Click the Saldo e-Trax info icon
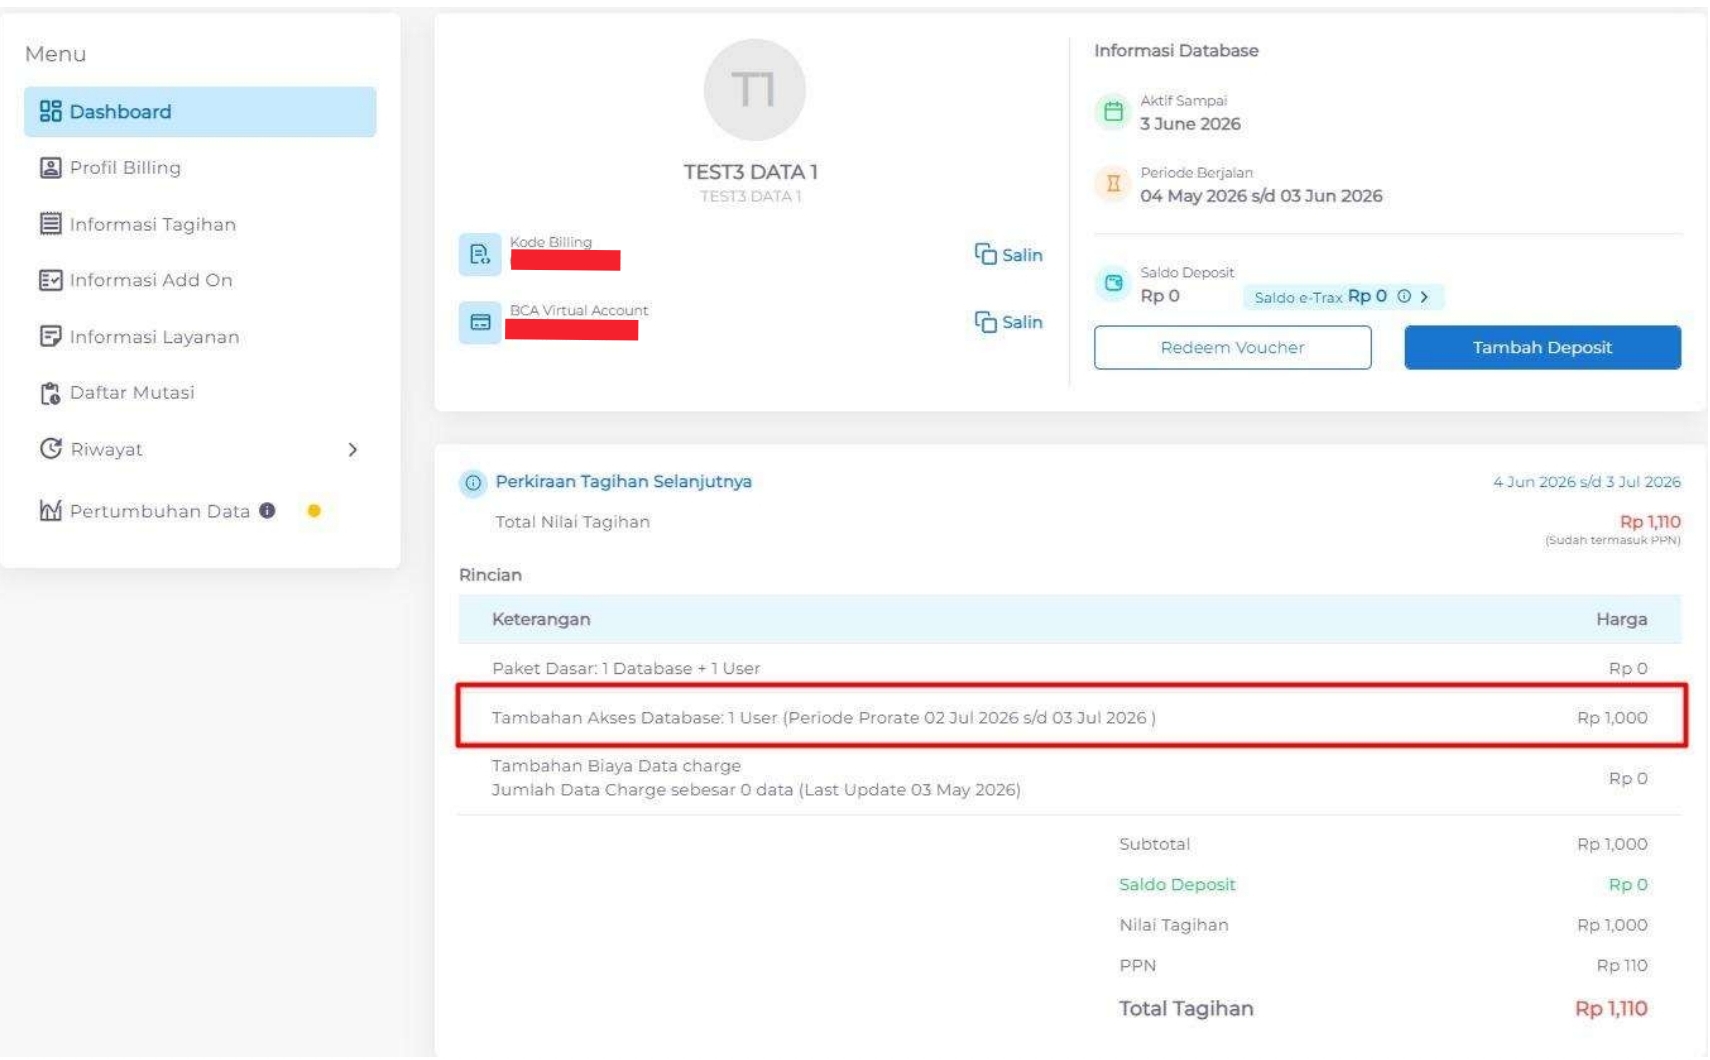The width and height of the screenshot is (1710, 1060). tap(1404, 296)
